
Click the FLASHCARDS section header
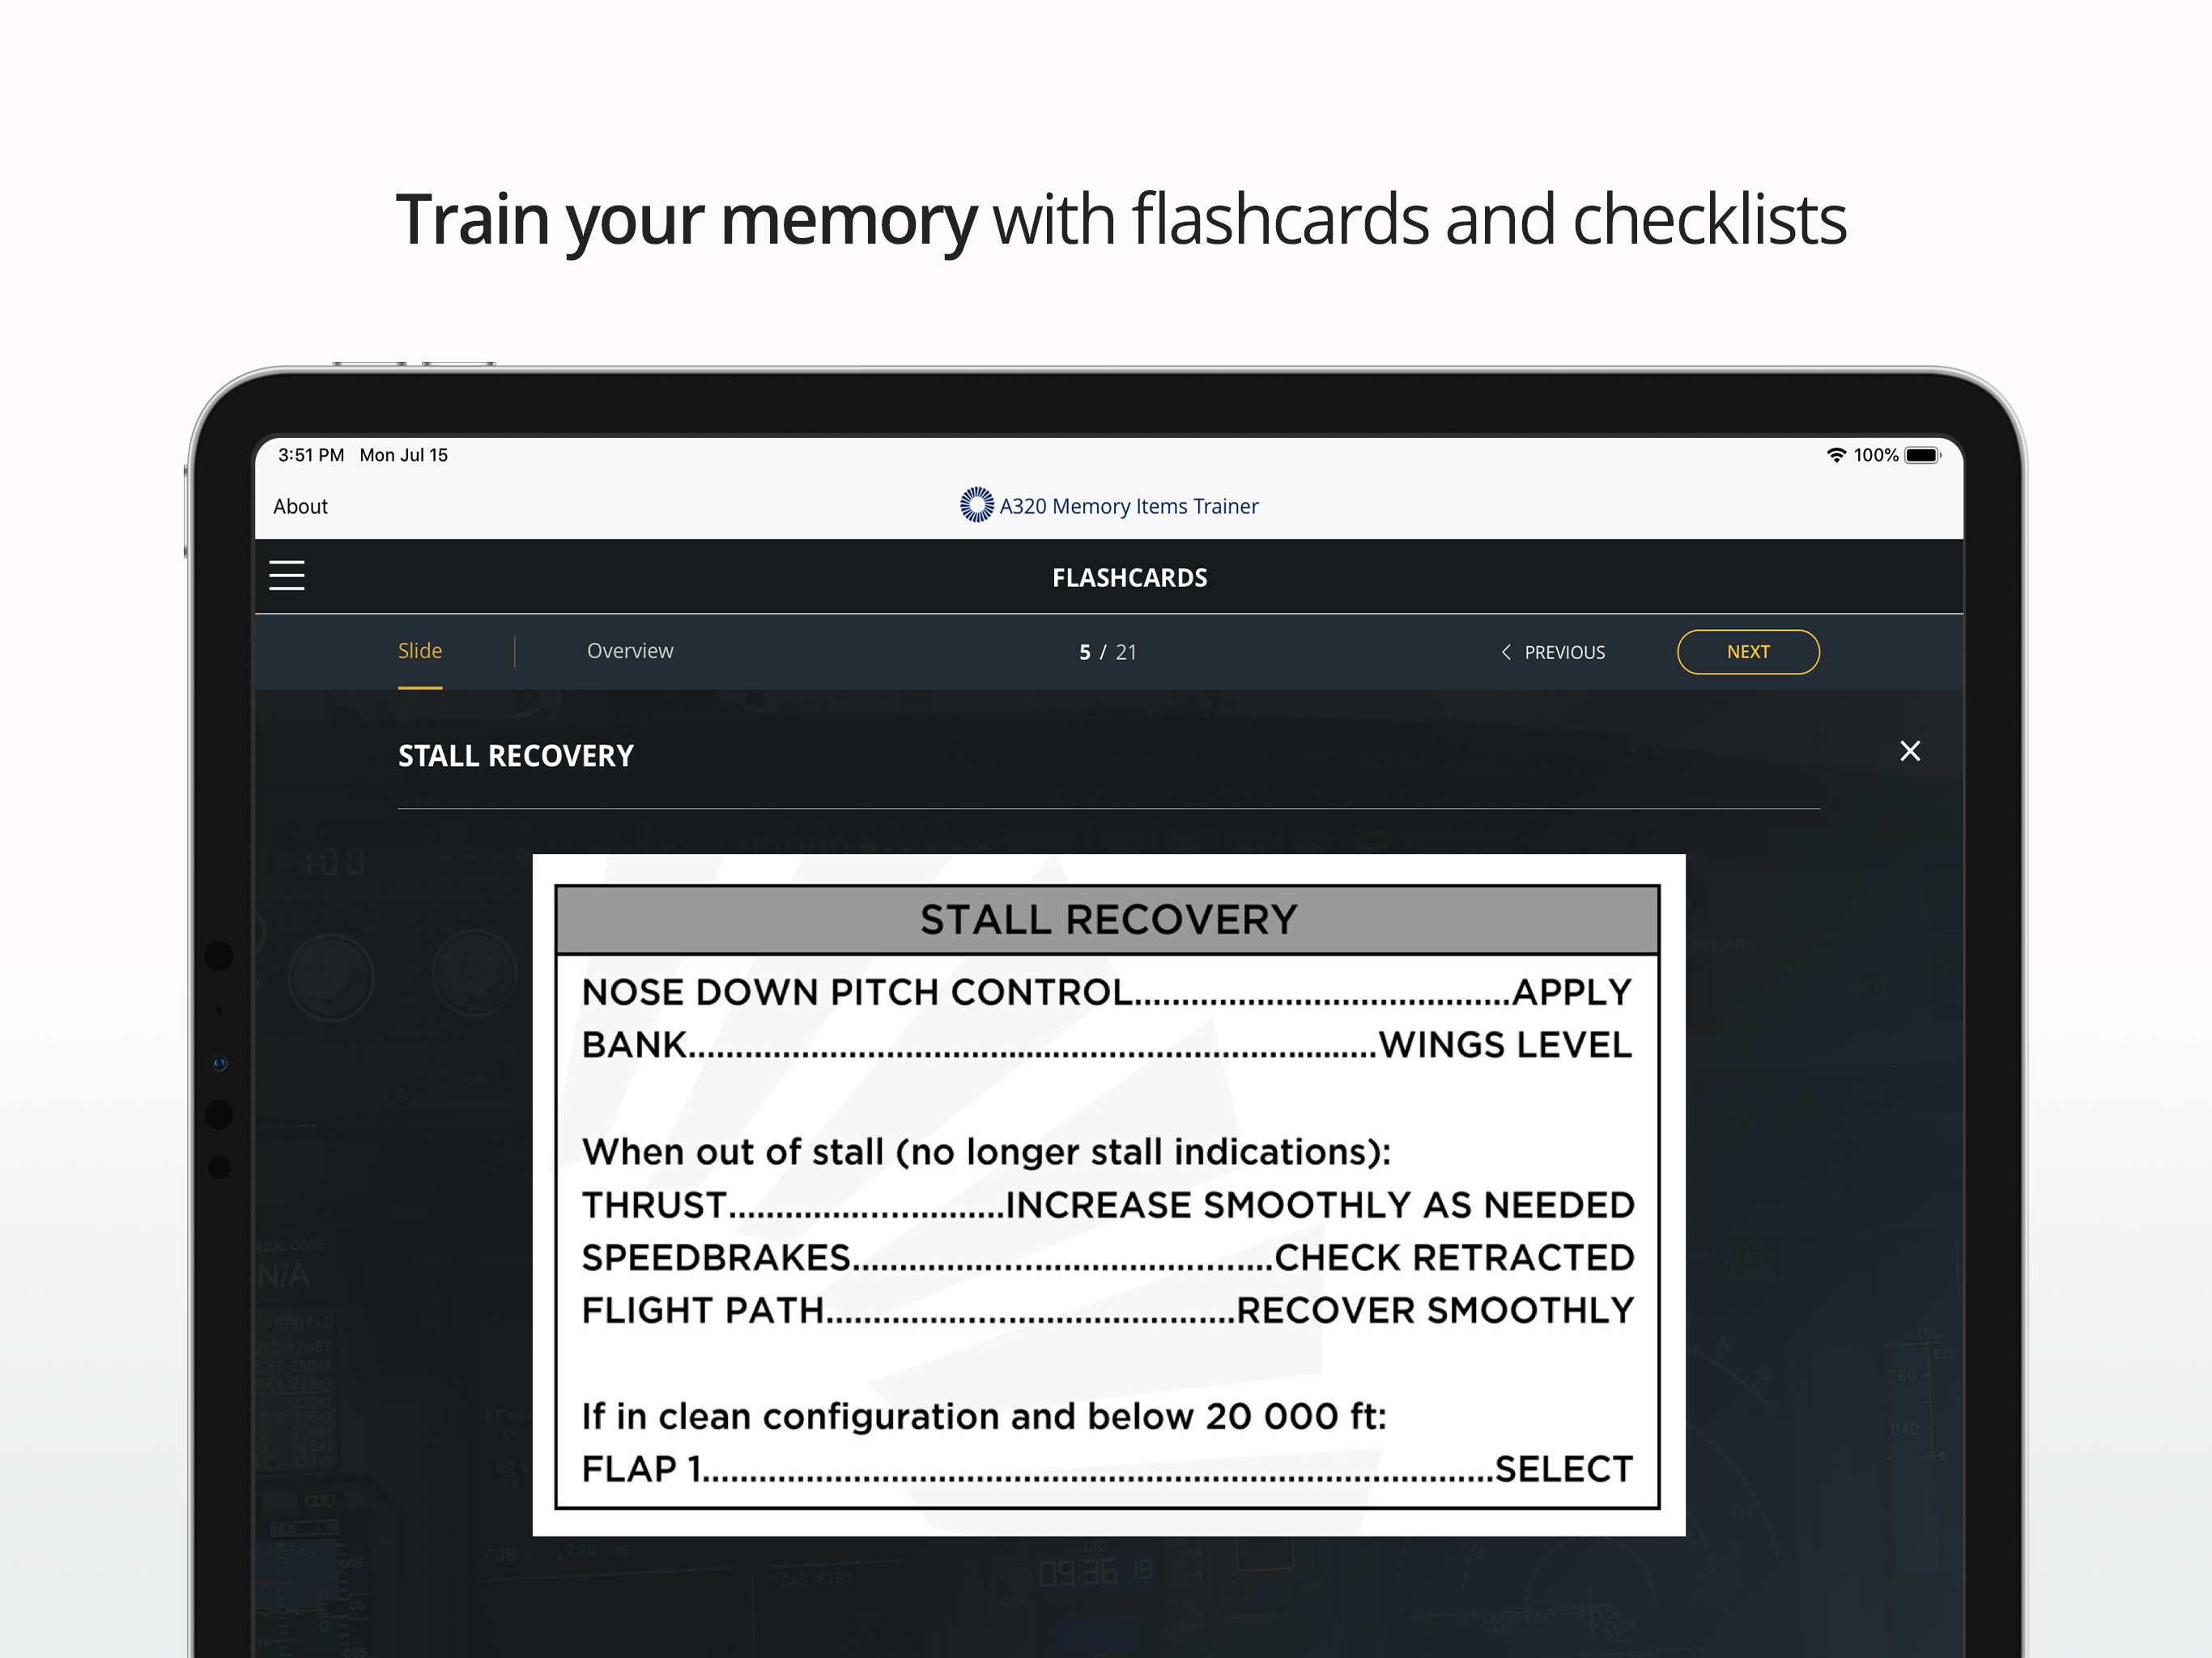(x=1129, y=578)
